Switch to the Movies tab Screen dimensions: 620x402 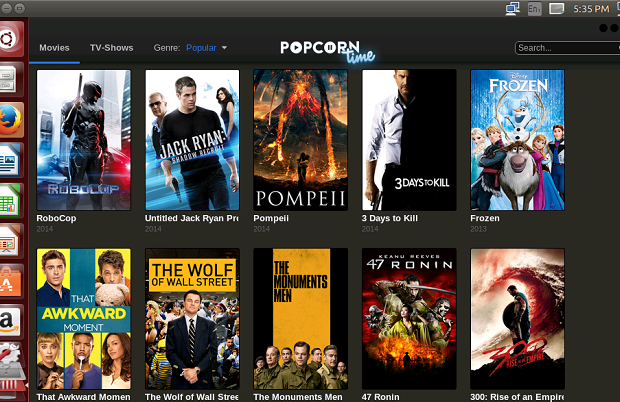pyautogui.click(x=54, y=48)
